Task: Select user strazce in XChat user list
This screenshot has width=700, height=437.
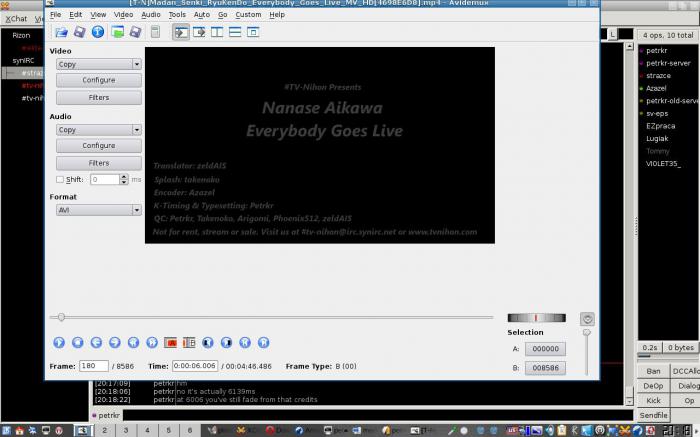Action: pyautogui.click(x=658, y=75)
